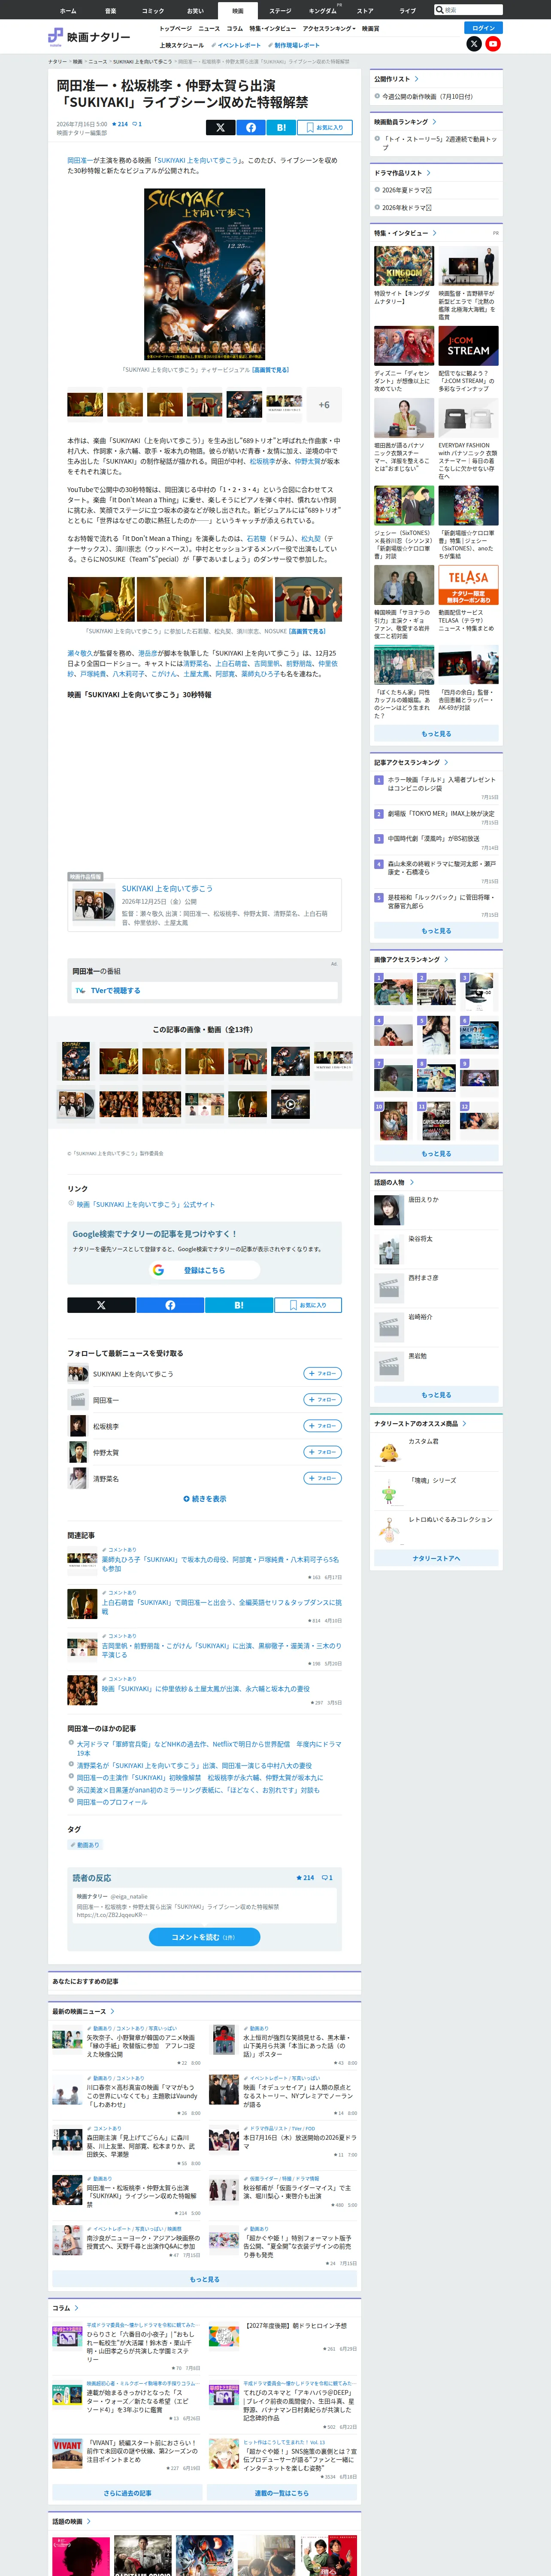Open the SUKIYAKI teaser visual poster image

pyautogui.click(x=205, y=274)
